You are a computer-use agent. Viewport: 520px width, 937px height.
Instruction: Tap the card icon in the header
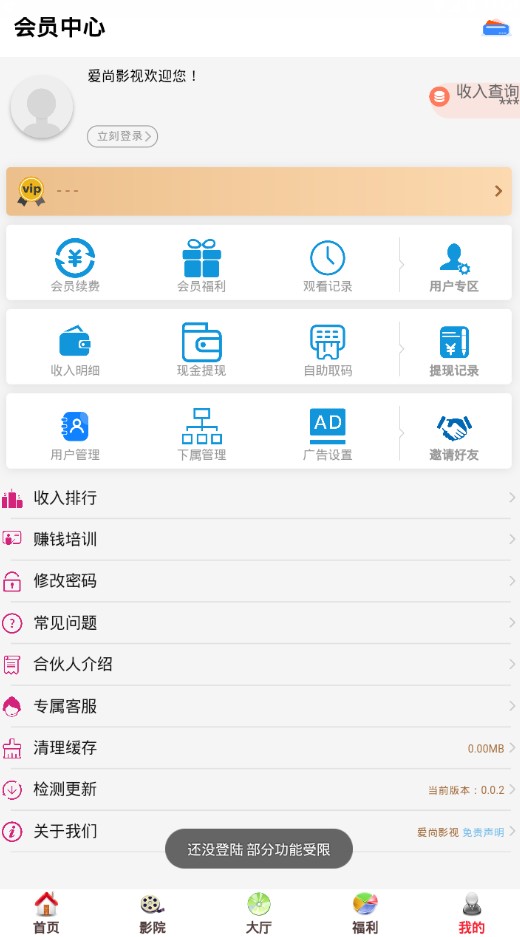[x=496, y=28]
